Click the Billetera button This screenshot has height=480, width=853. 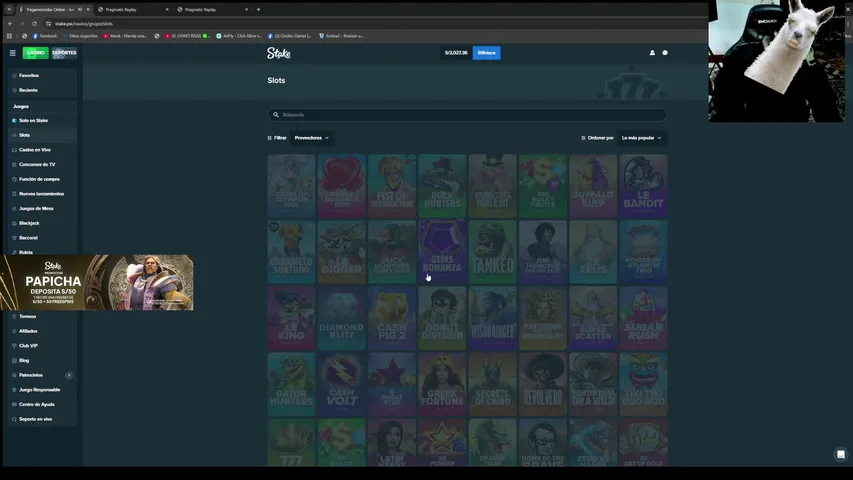pyautogui.click(x=486, y=53)
